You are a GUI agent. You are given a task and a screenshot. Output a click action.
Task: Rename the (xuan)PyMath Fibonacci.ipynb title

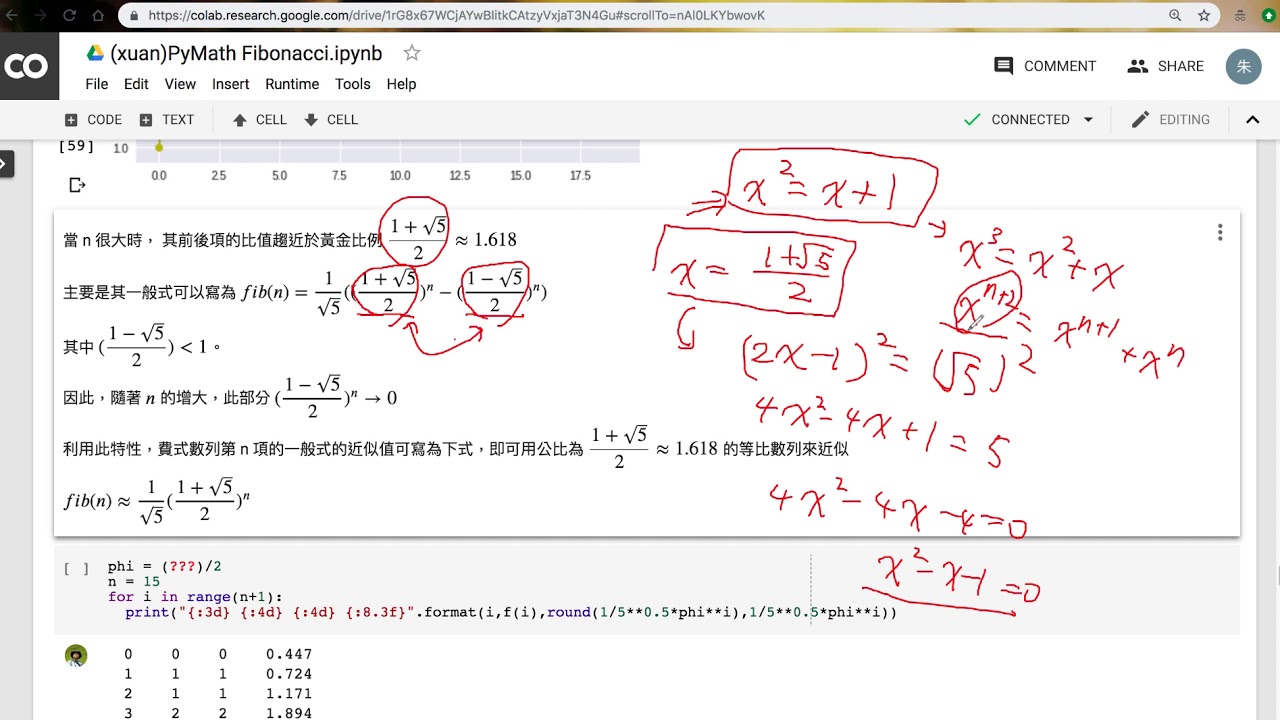[246, 53]
